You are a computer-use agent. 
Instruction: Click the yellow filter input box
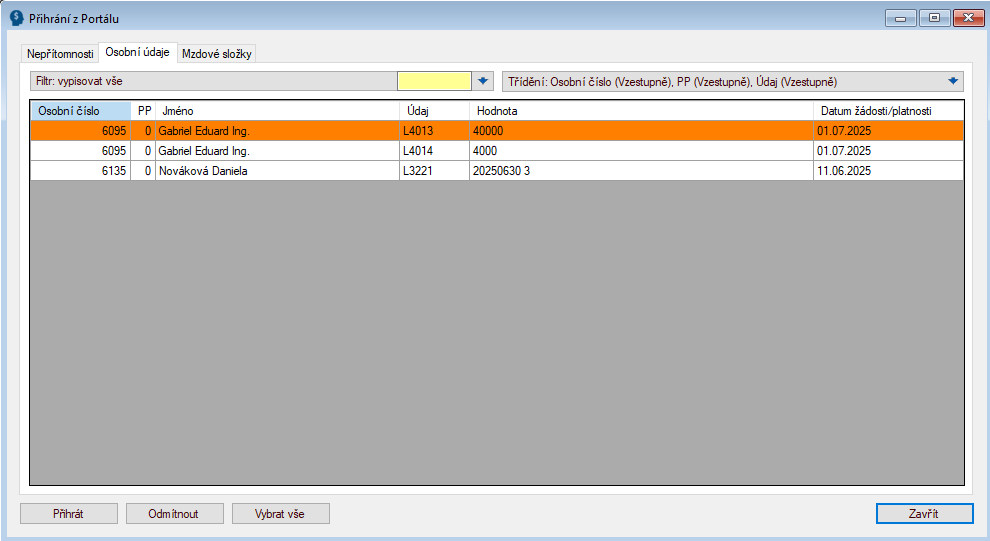[x=433, y=81]
